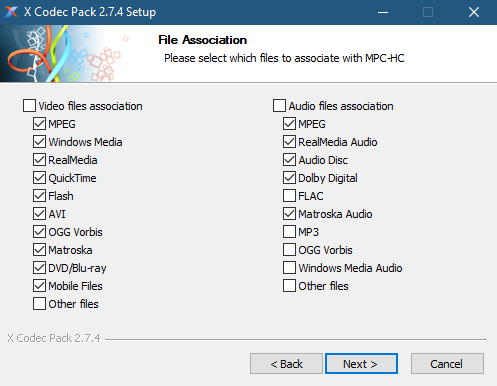Continue with the Next > button

pyautogui.click(x=361, y=364)
